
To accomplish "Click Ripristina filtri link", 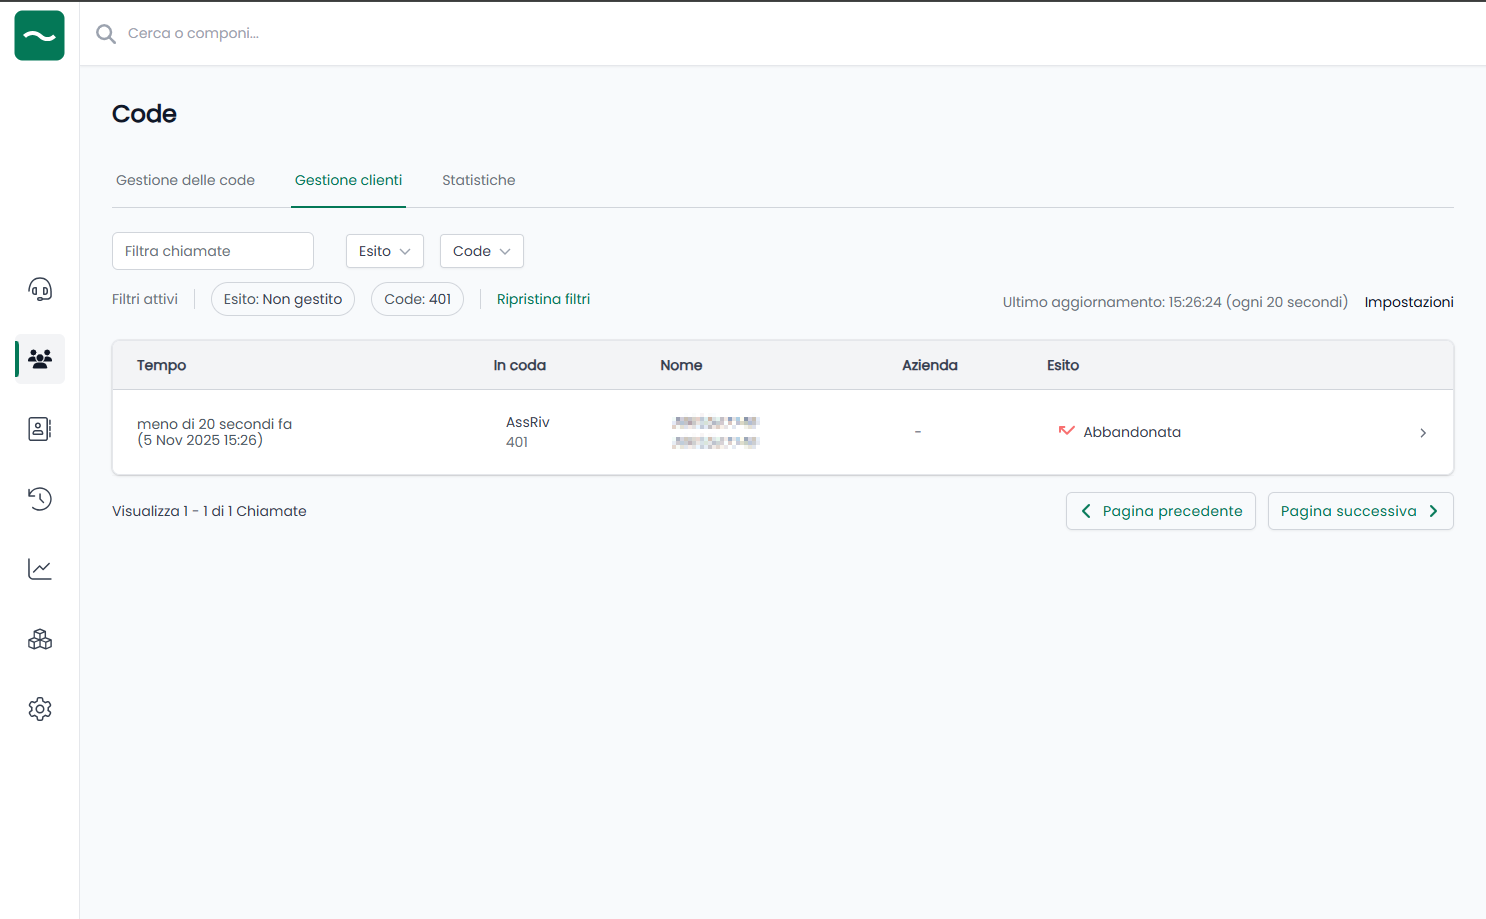I will pyautogui.click(x=543, y=299).
